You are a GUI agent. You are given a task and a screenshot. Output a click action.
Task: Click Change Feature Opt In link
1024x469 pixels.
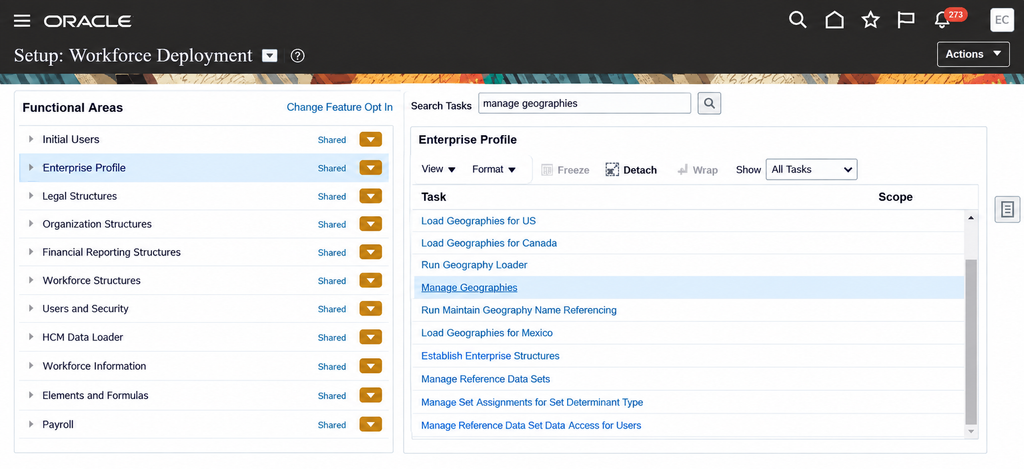tap(340, 107)
